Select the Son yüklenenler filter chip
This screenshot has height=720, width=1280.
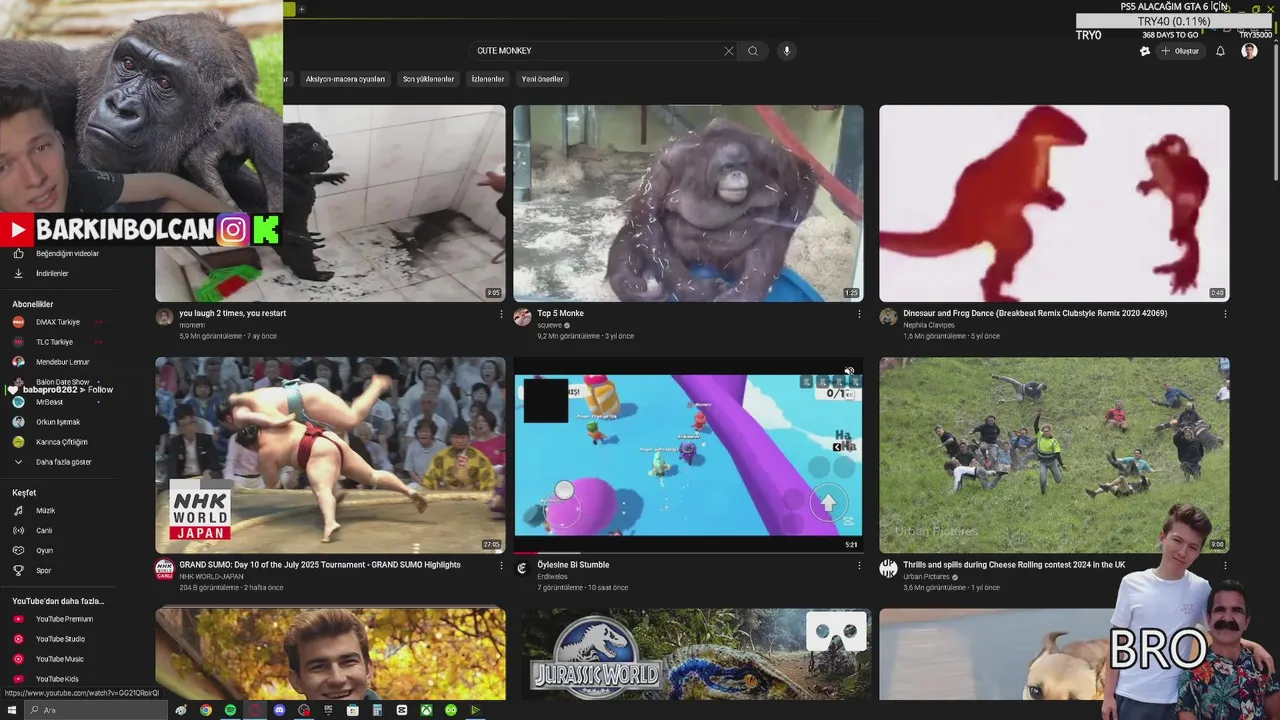pos(428,79)
